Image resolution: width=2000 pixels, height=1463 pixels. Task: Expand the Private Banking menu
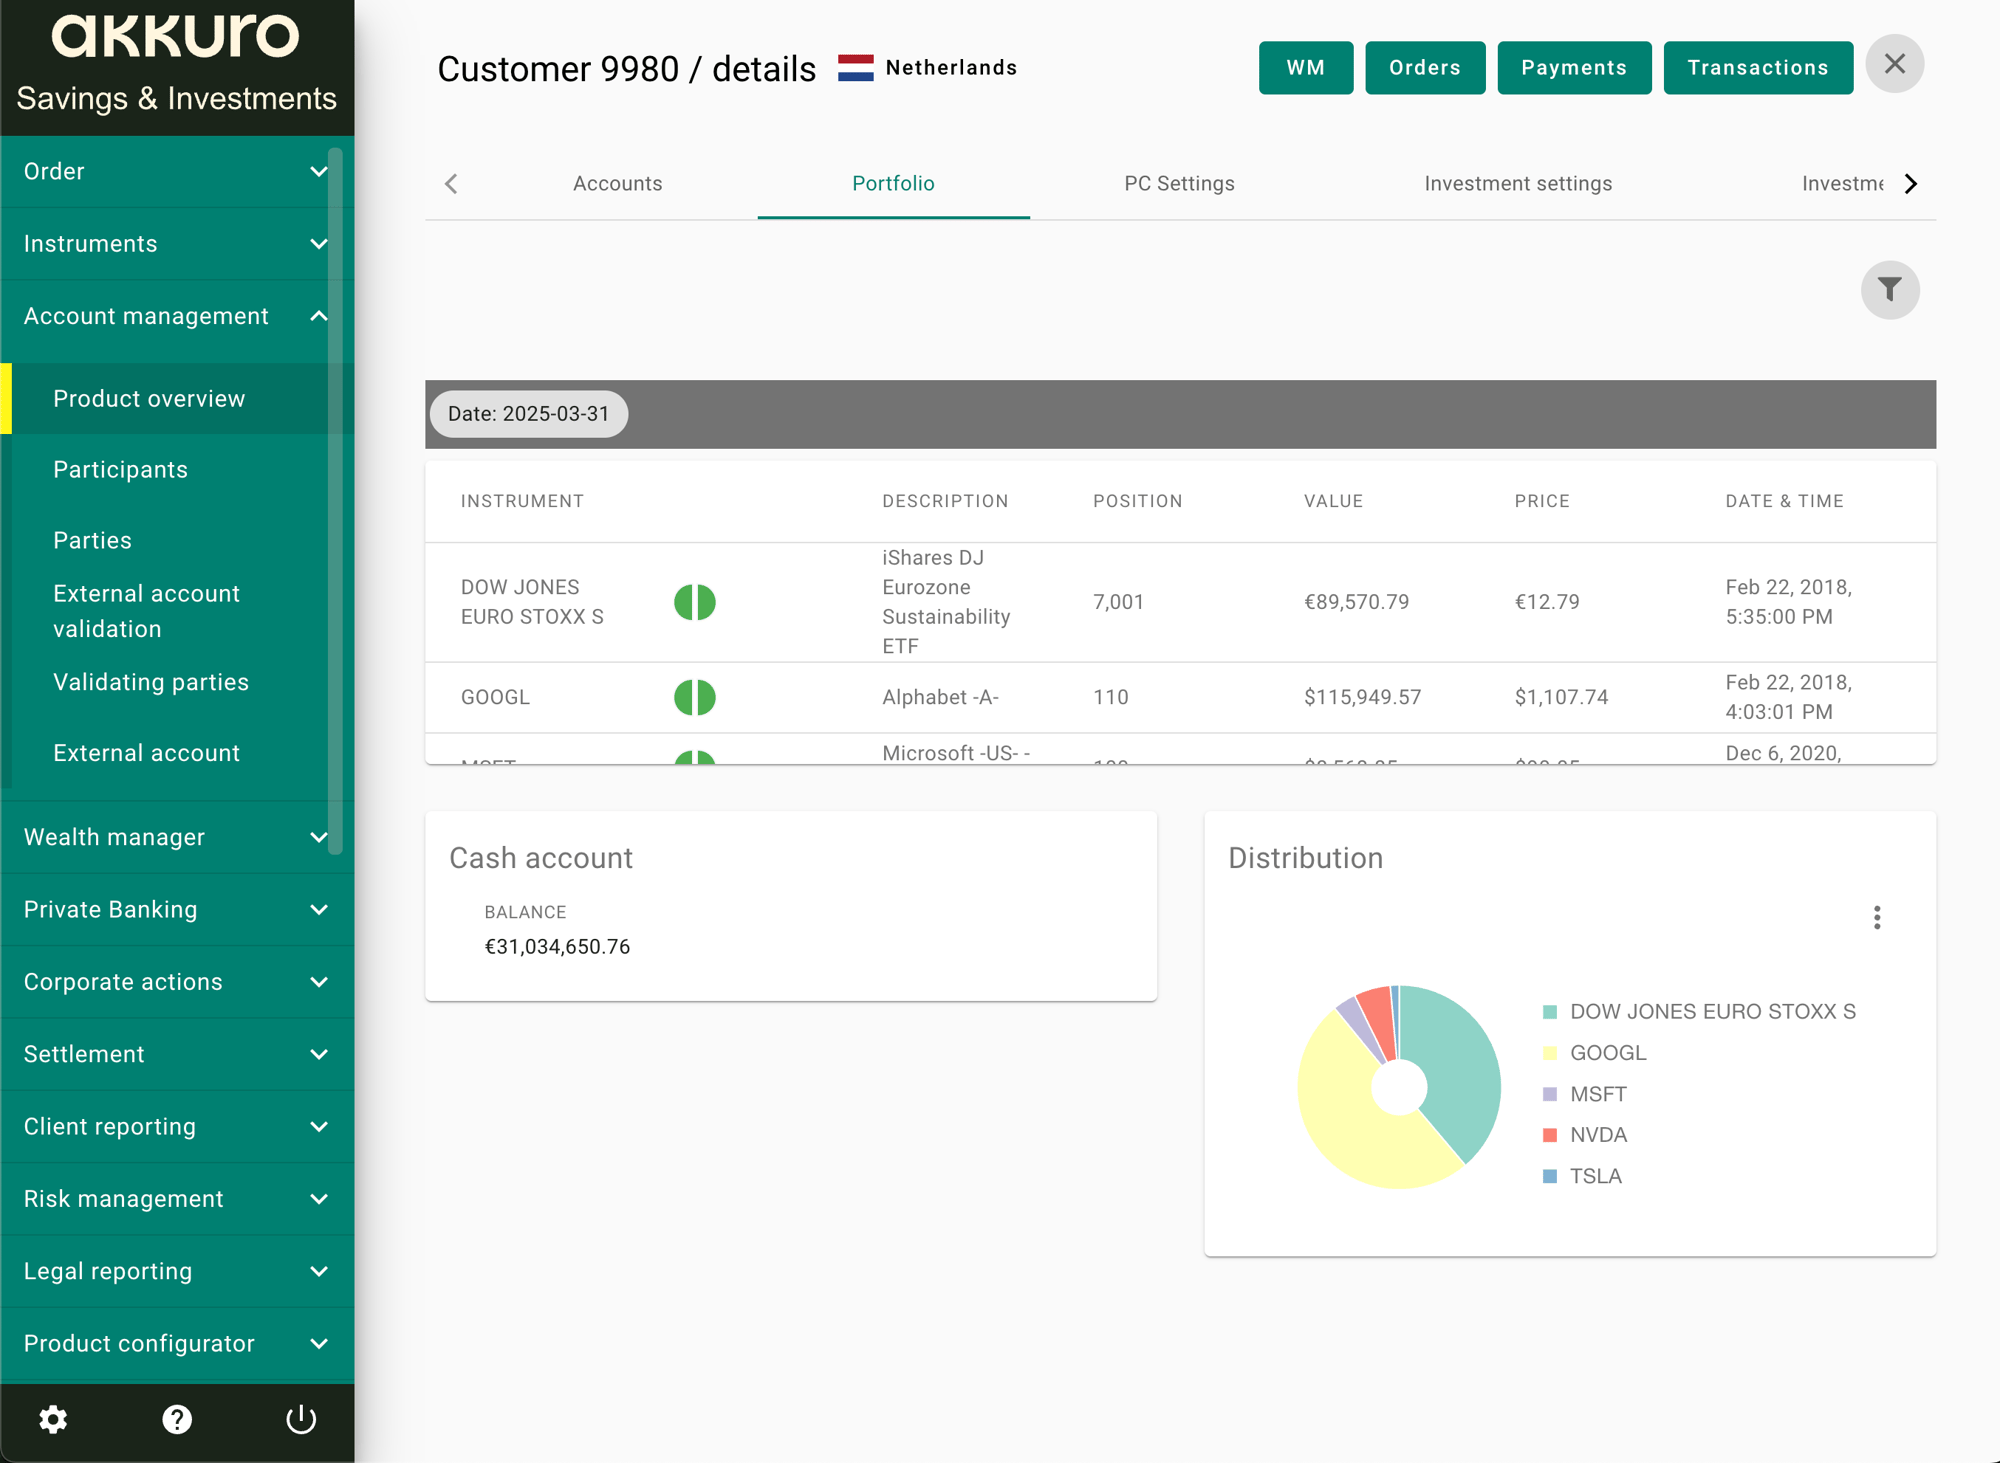(x=177, y=909)
